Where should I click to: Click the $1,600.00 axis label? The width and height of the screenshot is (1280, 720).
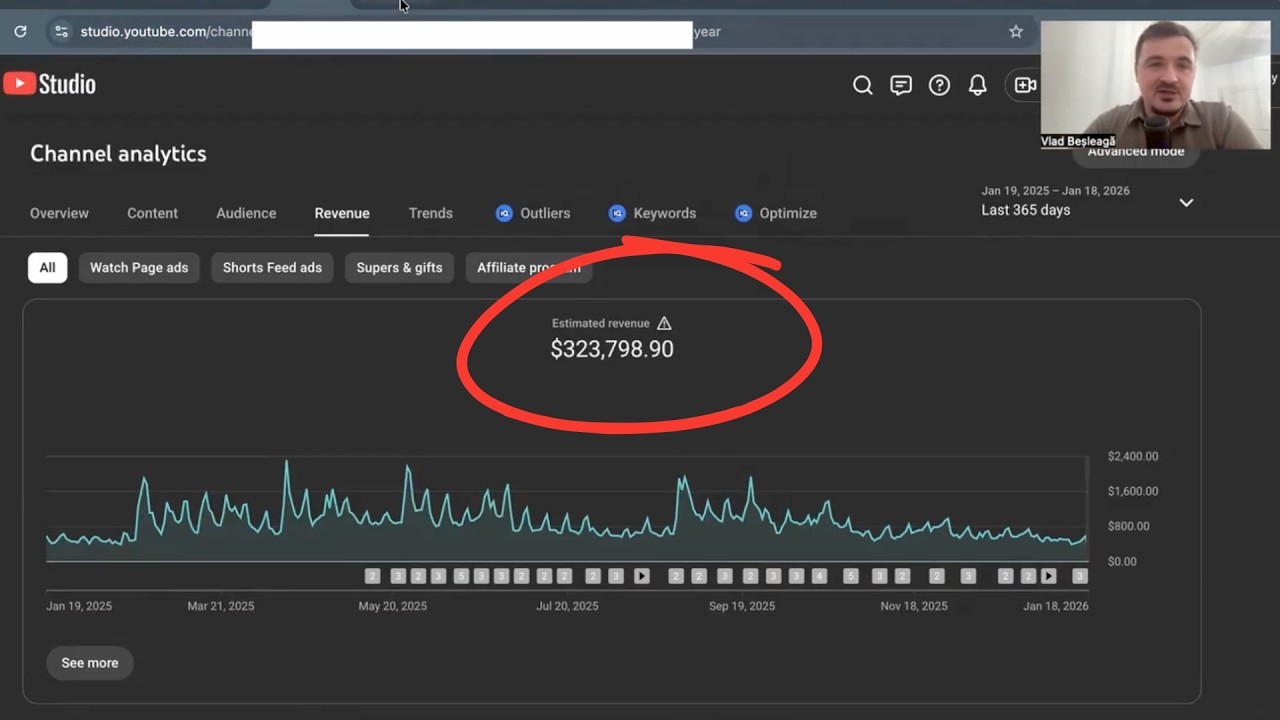tap(1133, 491)
